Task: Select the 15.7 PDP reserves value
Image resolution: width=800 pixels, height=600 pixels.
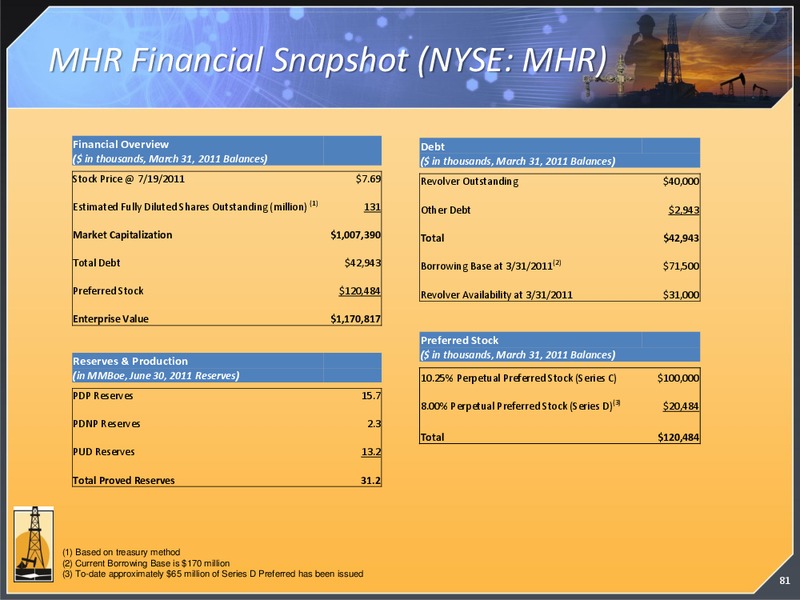Action: pos(371,396)
